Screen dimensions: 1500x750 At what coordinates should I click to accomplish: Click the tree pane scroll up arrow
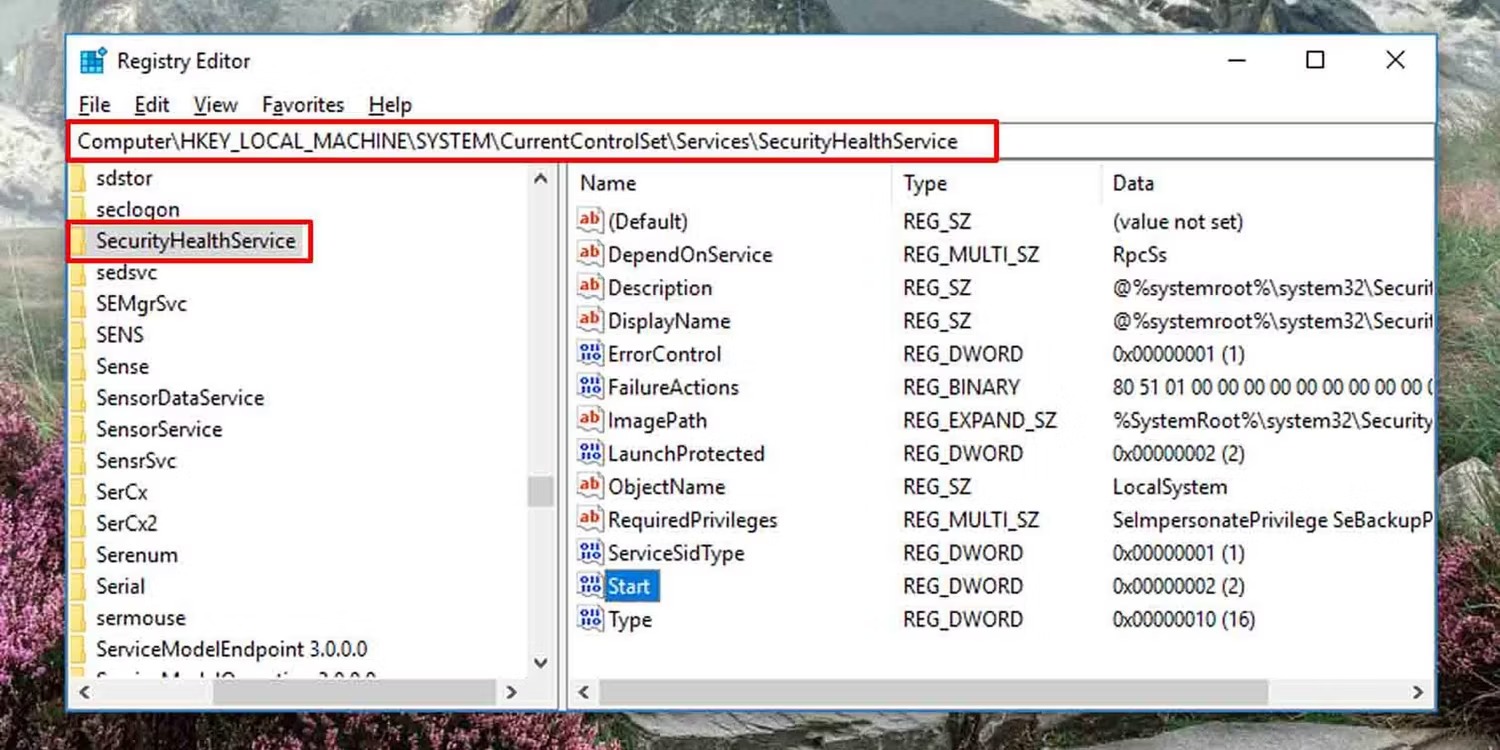[x=541, y=179]
